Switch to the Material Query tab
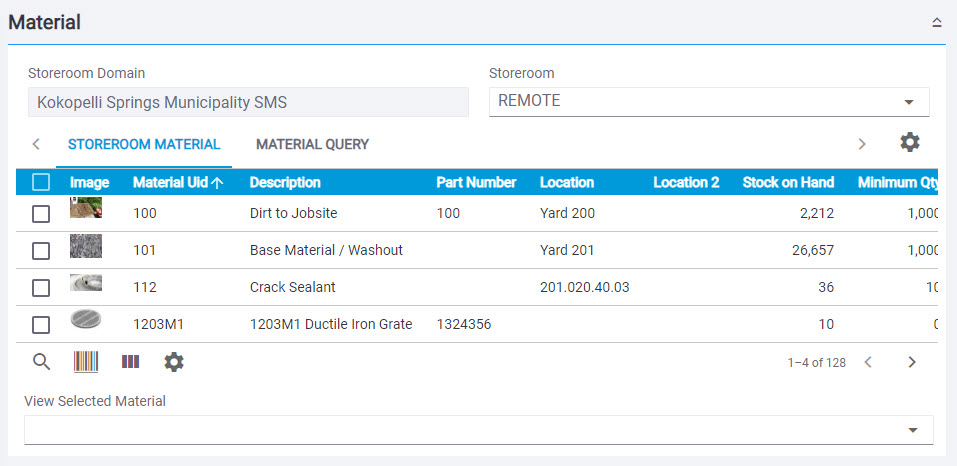 312,144
